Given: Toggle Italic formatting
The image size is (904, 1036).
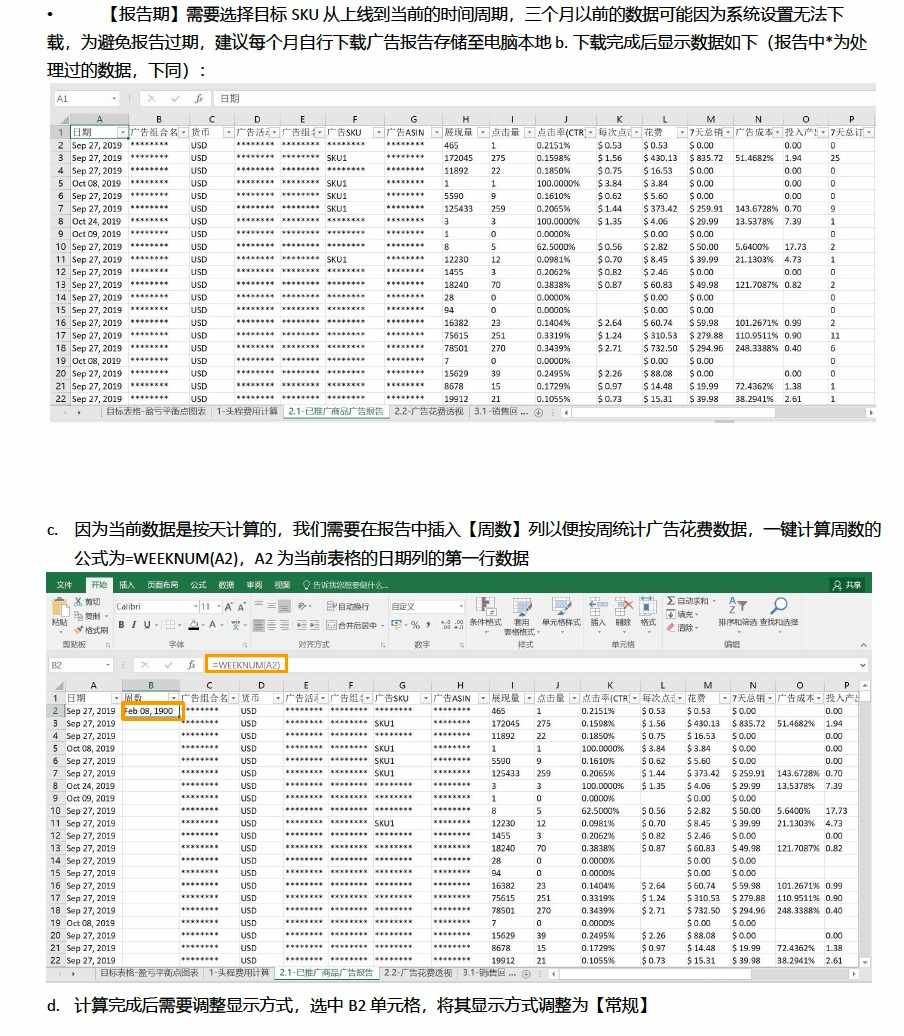Looking at the screenshot, I should (x=134, y=624).
